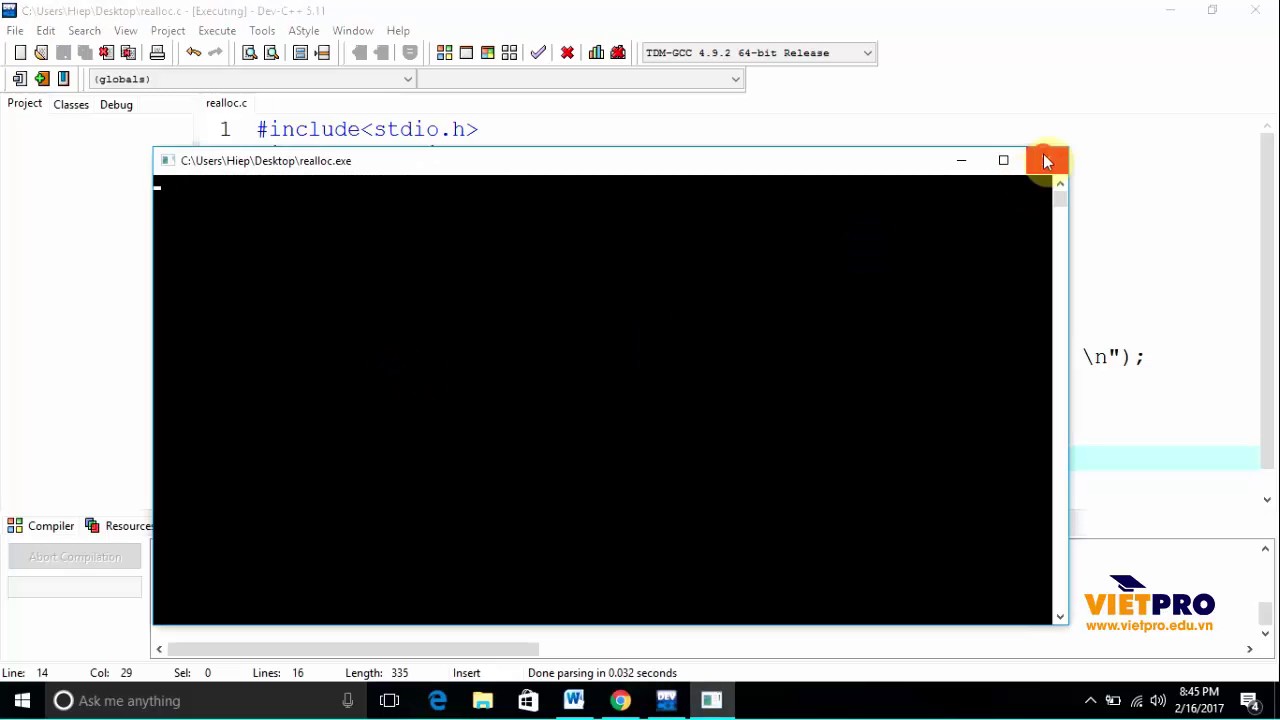Click the Windows Start button
1280x720 pixels.
coord(22,700)
